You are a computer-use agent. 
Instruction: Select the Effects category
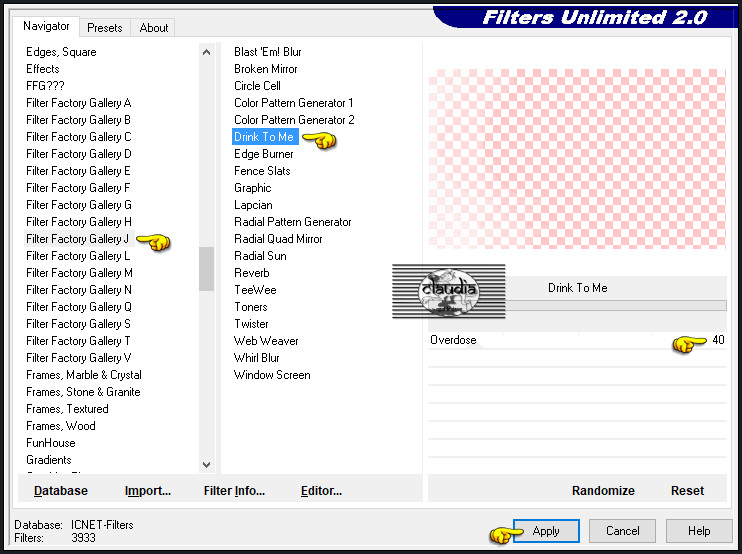43,69
